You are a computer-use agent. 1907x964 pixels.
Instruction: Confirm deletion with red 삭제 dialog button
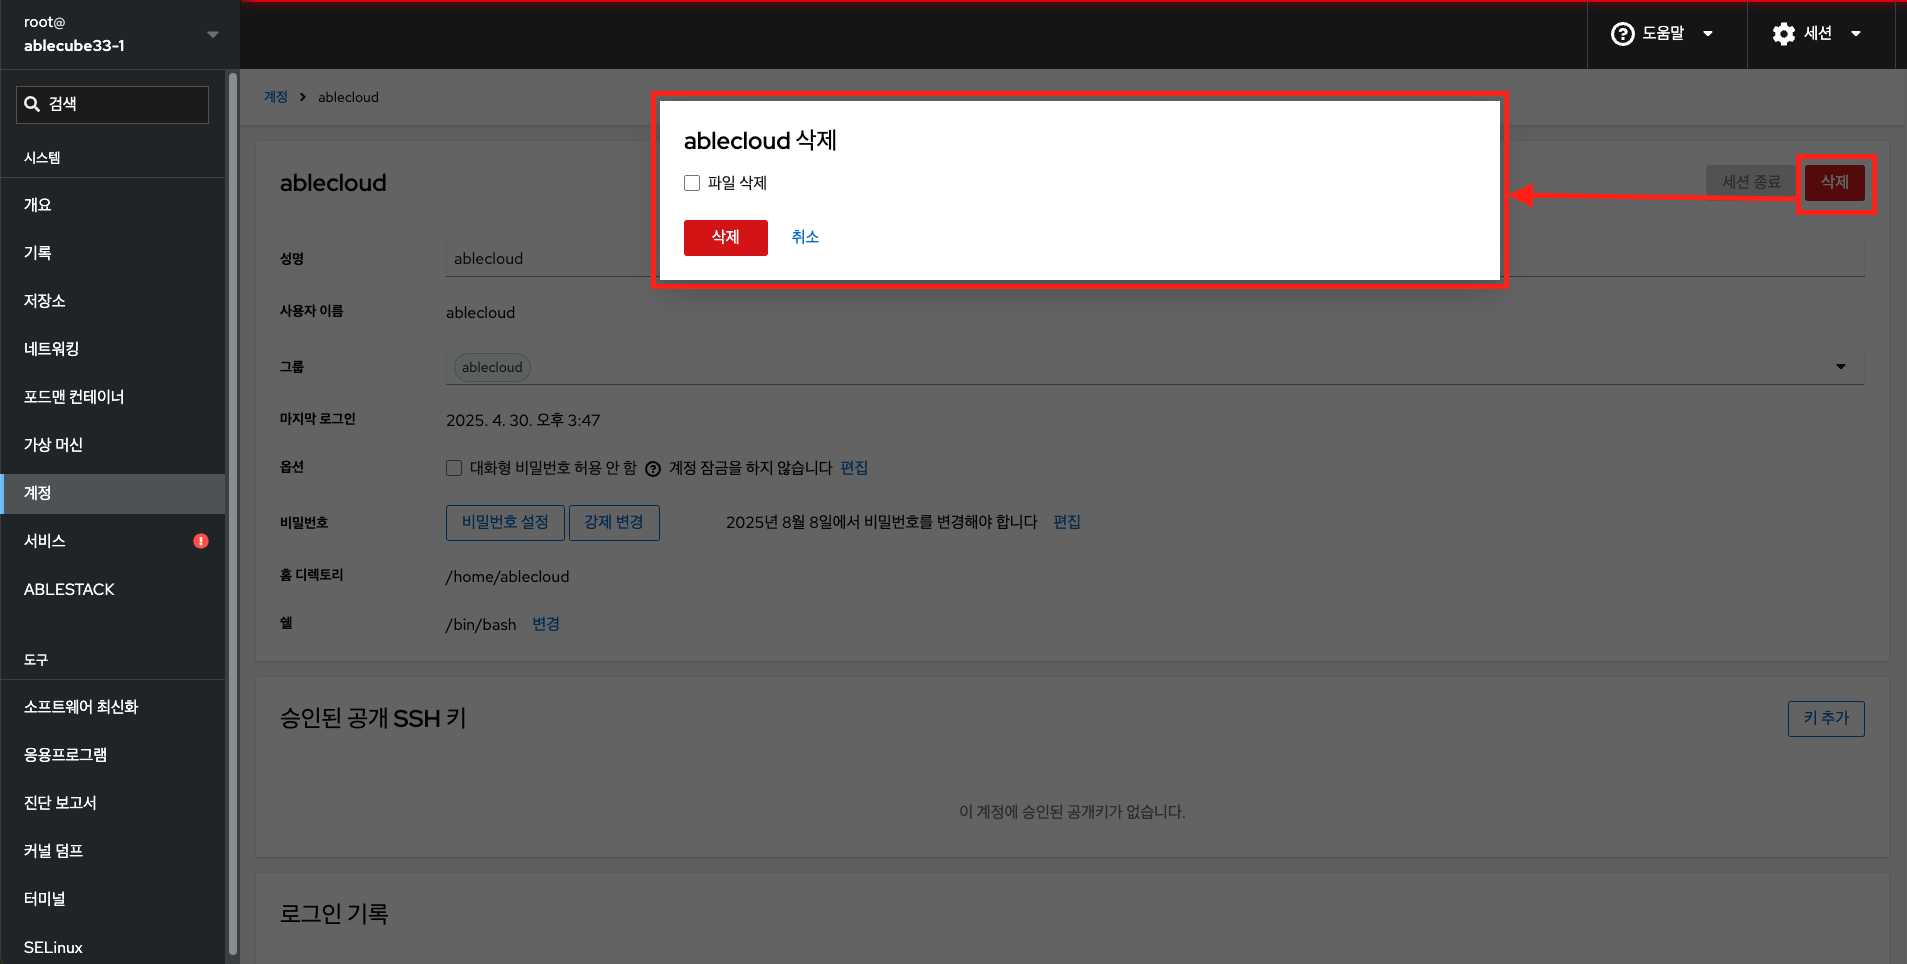tap(725, 237)
